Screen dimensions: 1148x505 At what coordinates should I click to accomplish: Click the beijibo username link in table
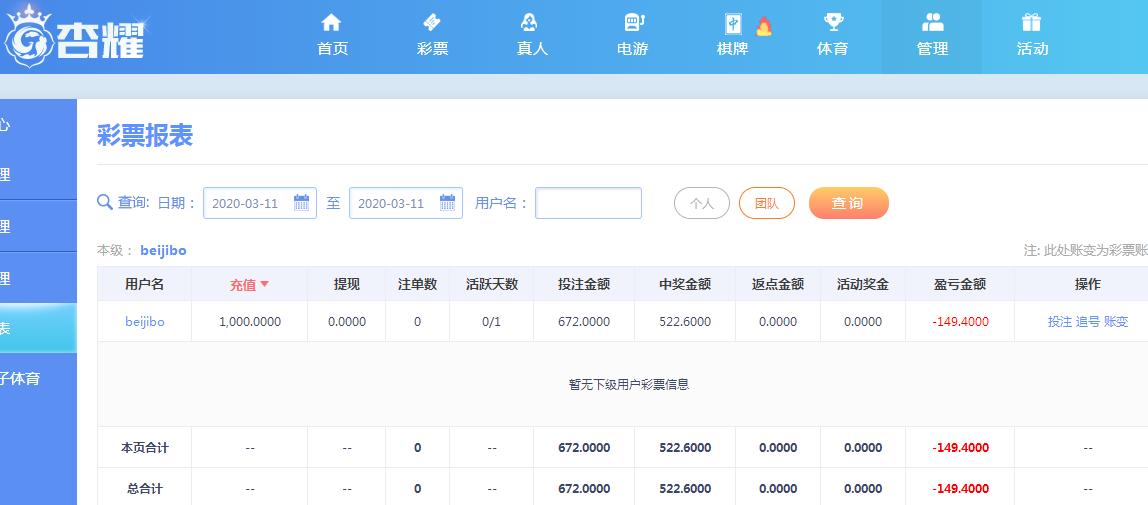[144, 321]
